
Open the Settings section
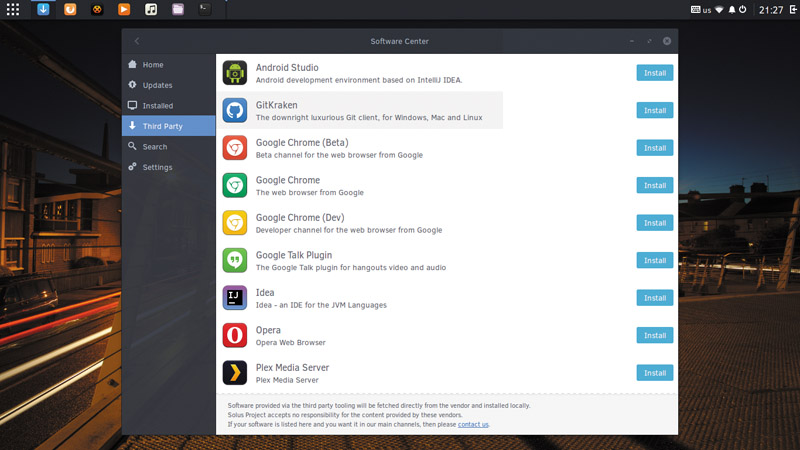click(168, 167)
